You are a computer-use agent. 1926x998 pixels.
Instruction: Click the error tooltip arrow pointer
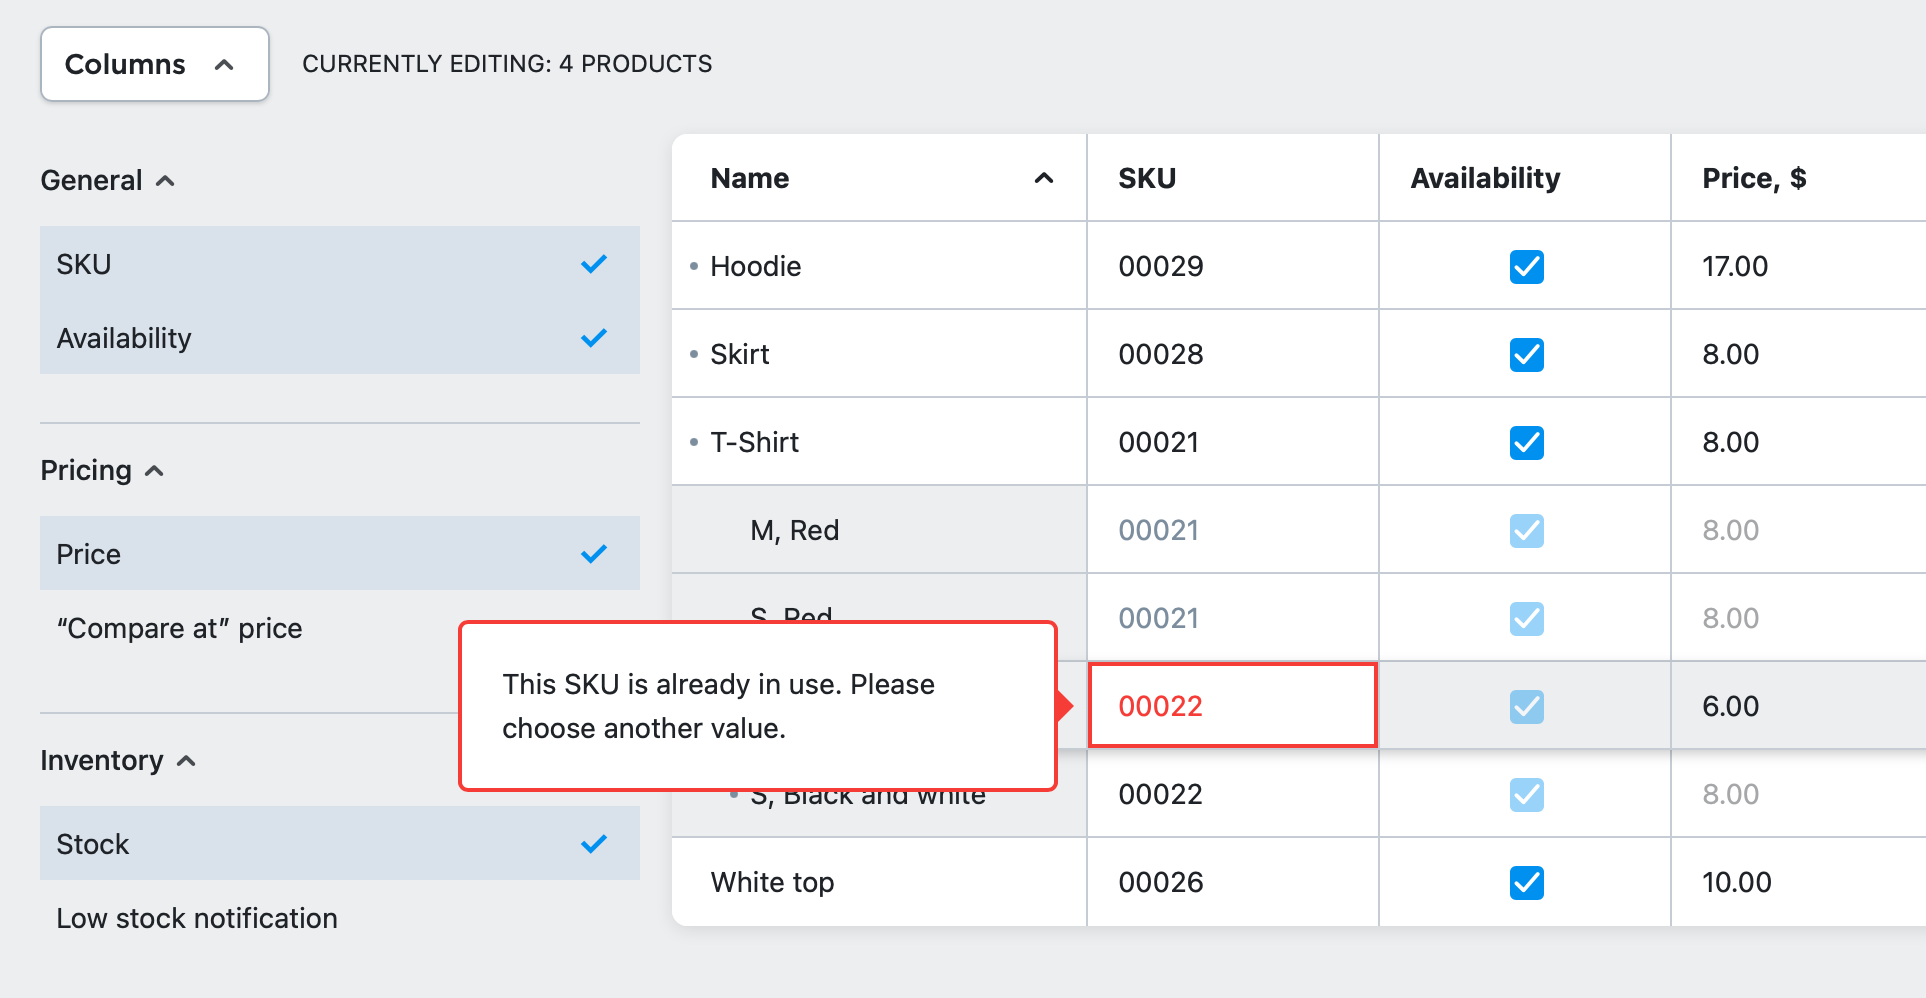[1065, 706]
